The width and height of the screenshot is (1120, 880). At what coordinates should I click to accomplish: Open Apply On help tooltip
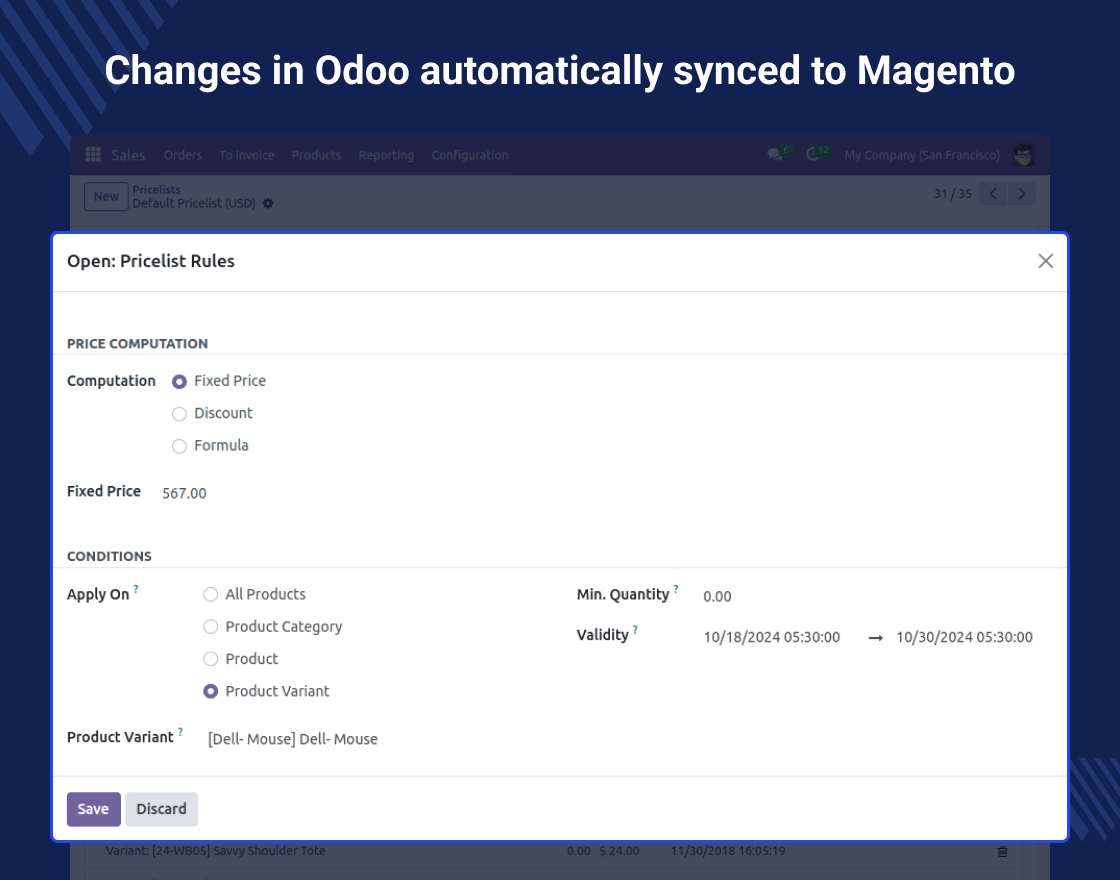click(x=136, y=589)
